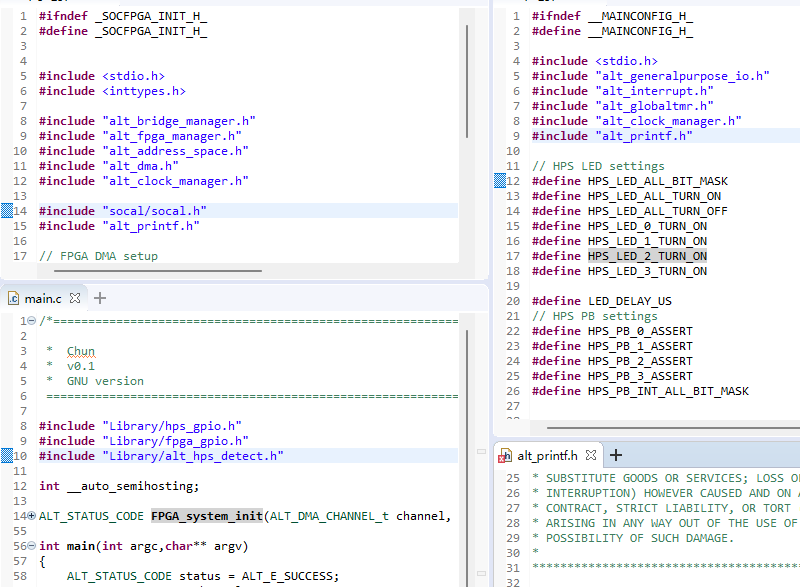This screenshot has height=587, width=800.
Task: Click the gutter marker beside HPS_LED_ALL_BIT_MASK line
Action: click(x=500, y=181)
